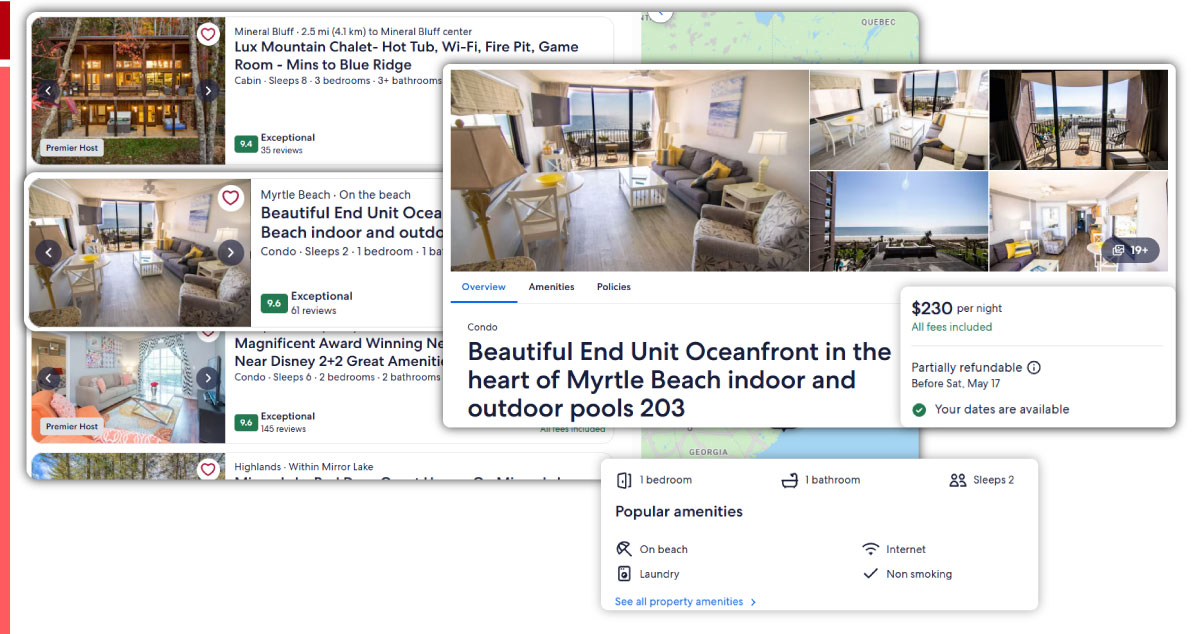
Task: Show previous photo of Lux Mountain Chalet
Action: pos(48,91)
